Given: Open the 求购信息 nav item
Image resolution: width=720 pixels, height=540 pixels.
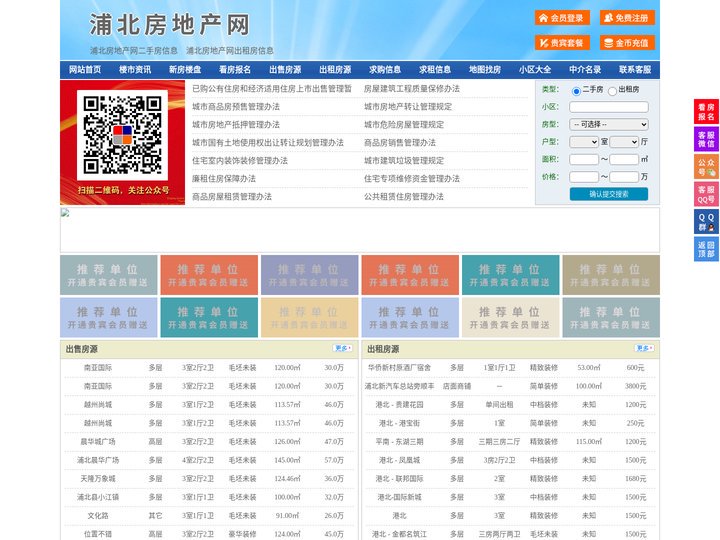Looking at the screenshot, I should coord(385,70).
